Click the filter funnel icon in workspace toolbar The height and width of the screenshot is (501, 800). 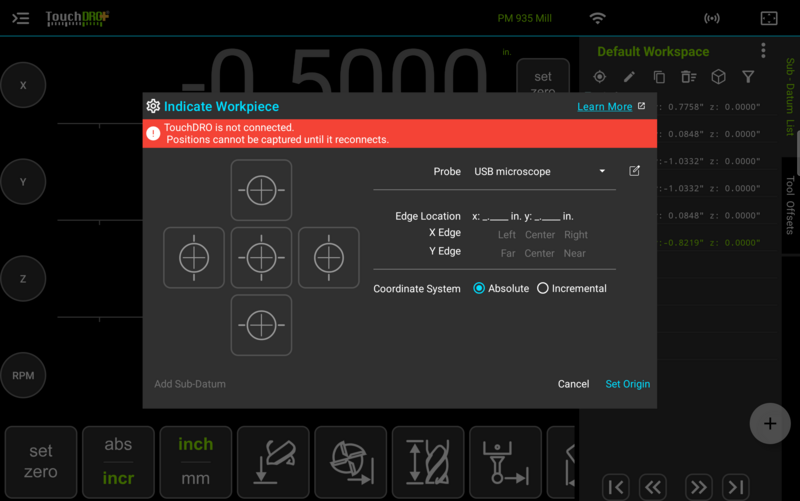(748, 77)
